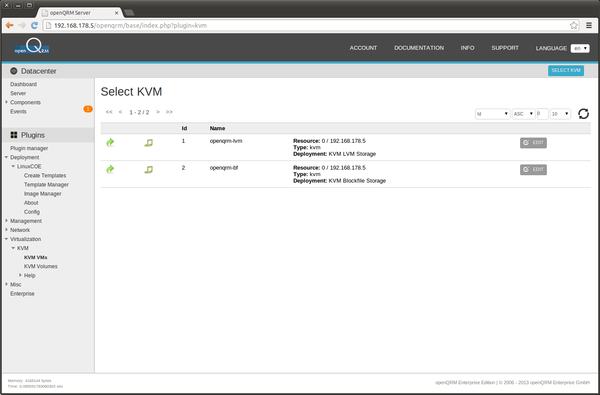Click EDIT for openqrm-bf
The height and width of the screenshot is (395, 600).
[533, 170]
